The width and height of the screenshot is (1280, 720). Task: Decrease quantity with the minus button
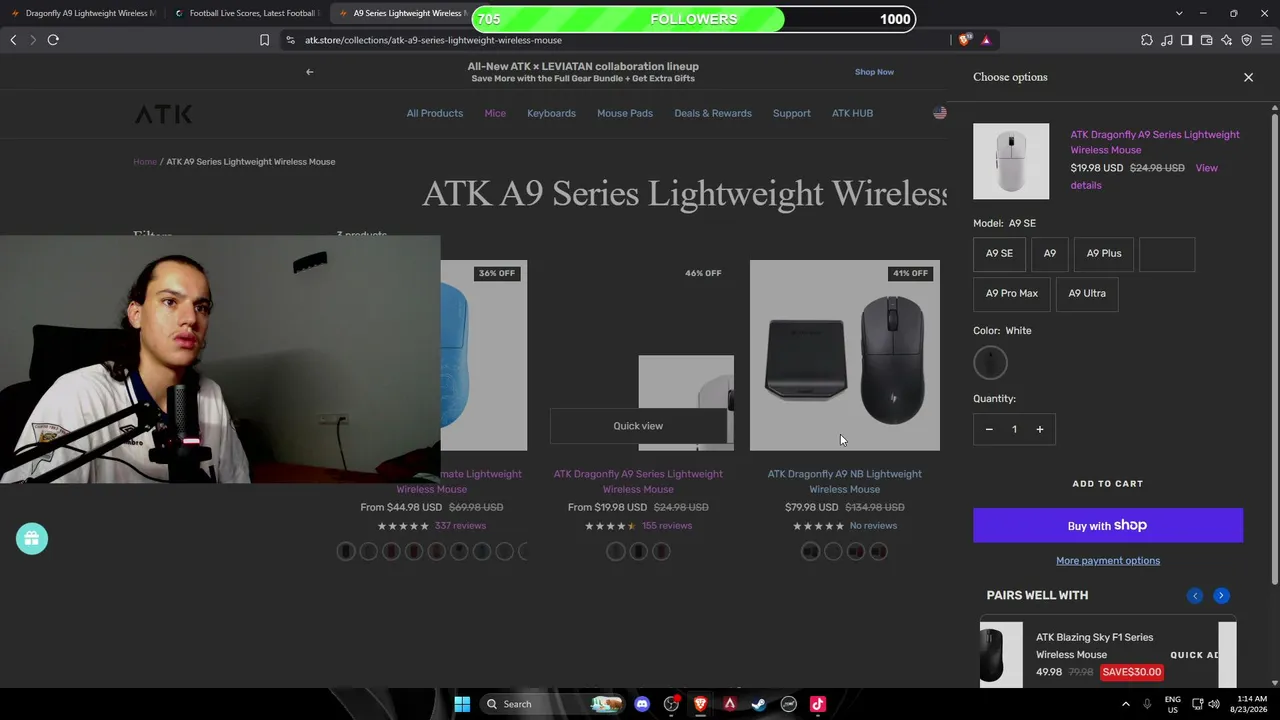coord(989,430)
